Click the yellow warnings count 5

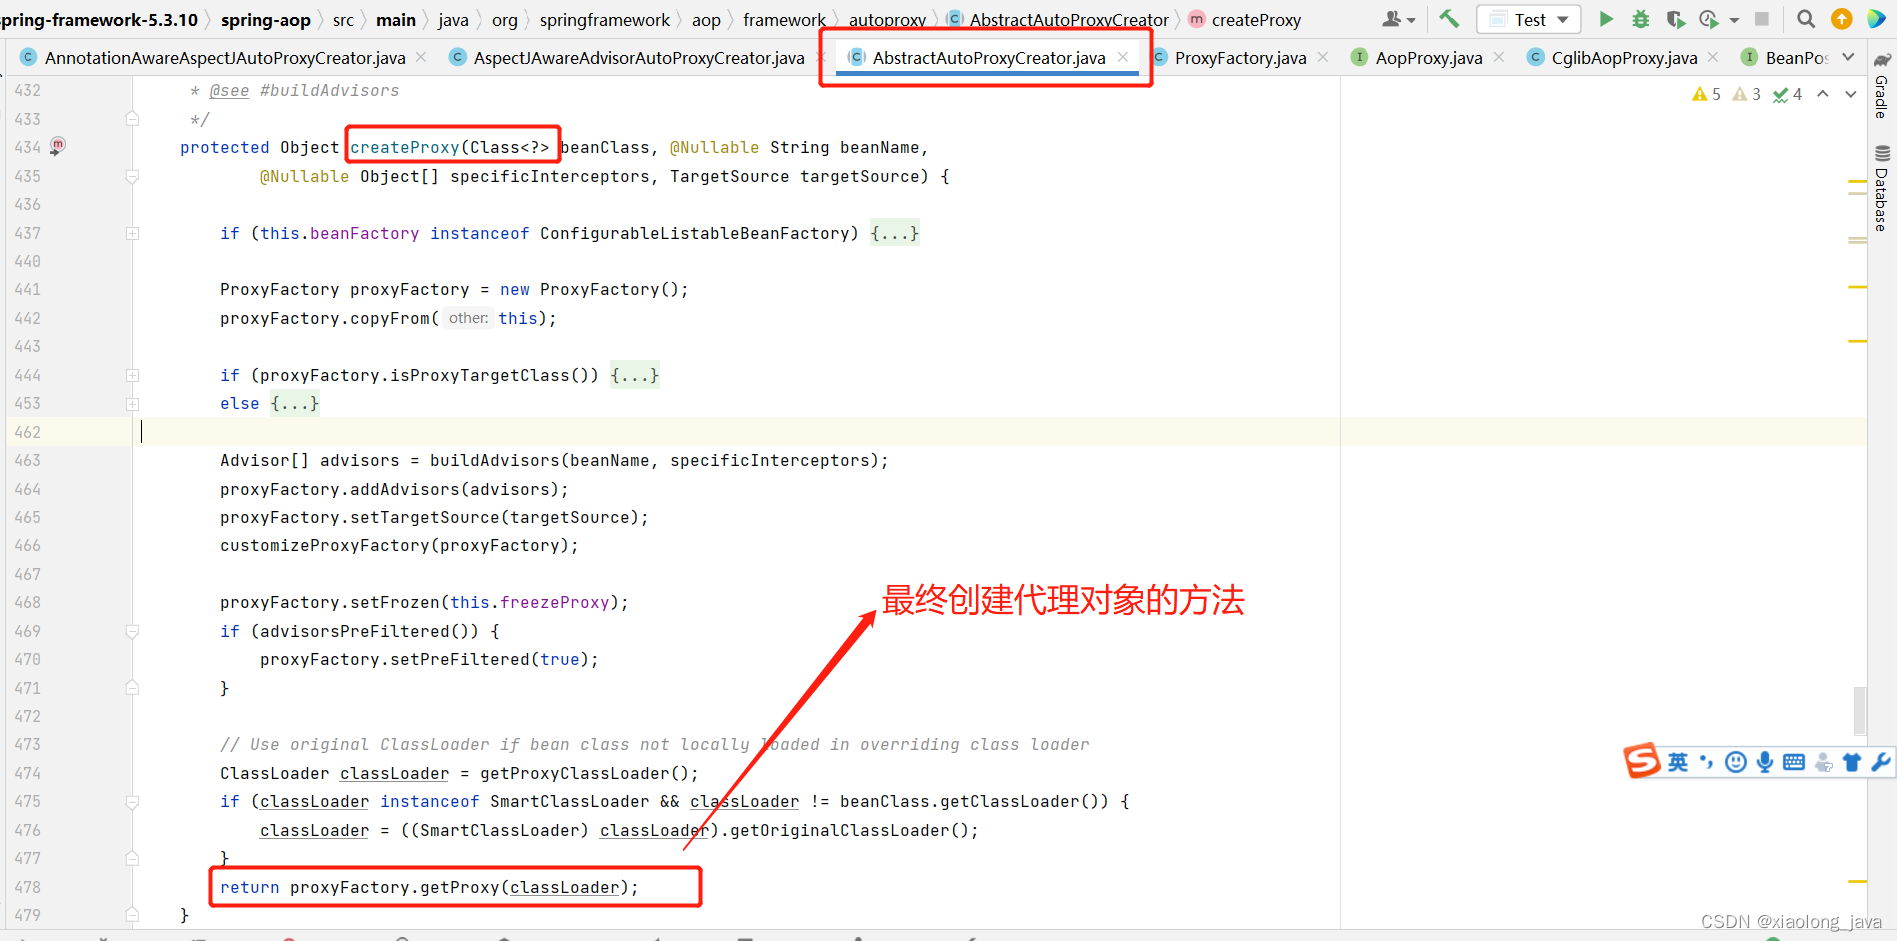(x=1706, y=94)
